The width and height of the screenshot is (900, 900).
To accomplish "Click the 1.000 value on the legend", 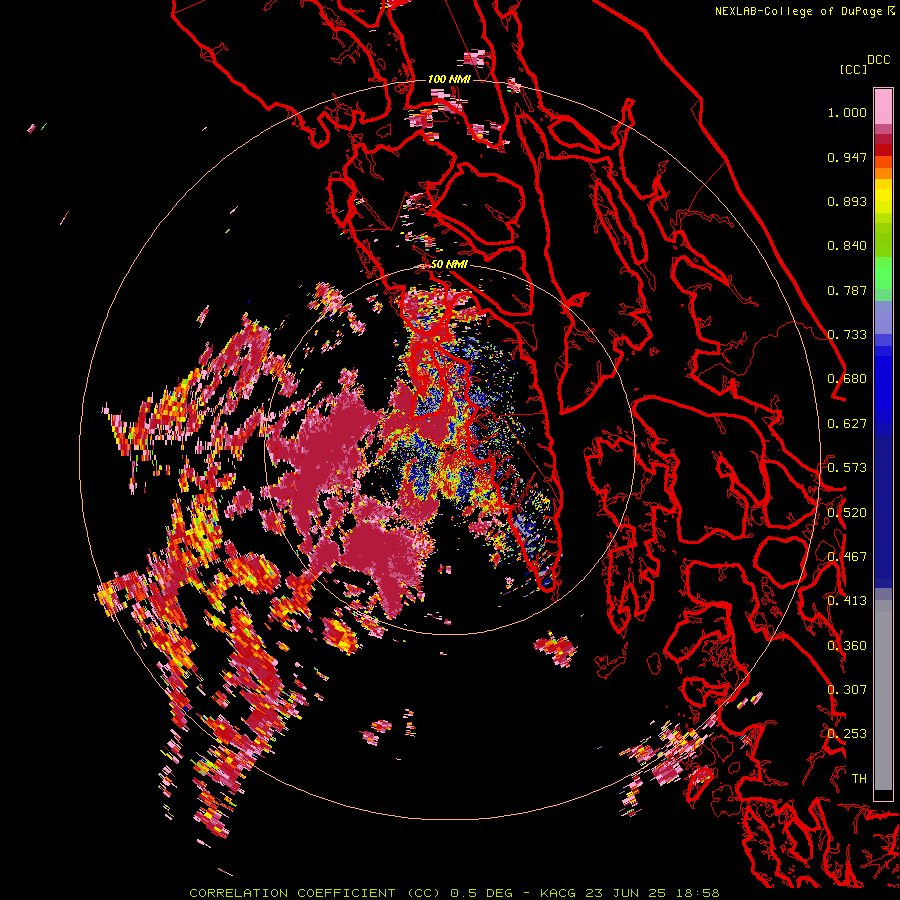I will 847,112.
